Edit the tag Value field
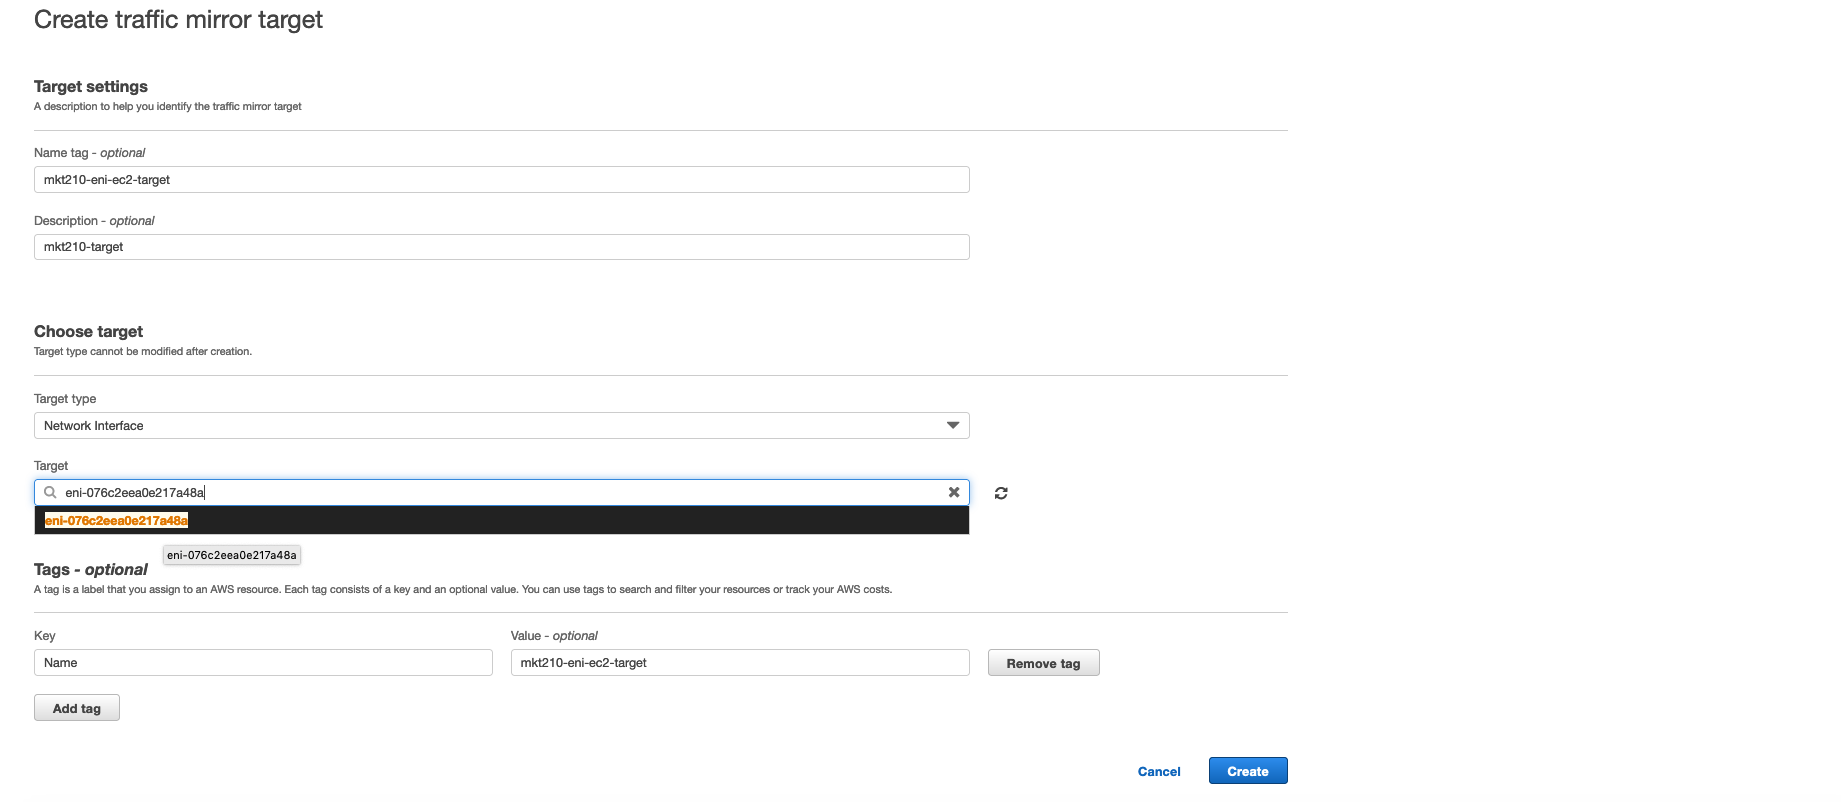This screenshot has width=1841, height=802. [x=739, y=663]
